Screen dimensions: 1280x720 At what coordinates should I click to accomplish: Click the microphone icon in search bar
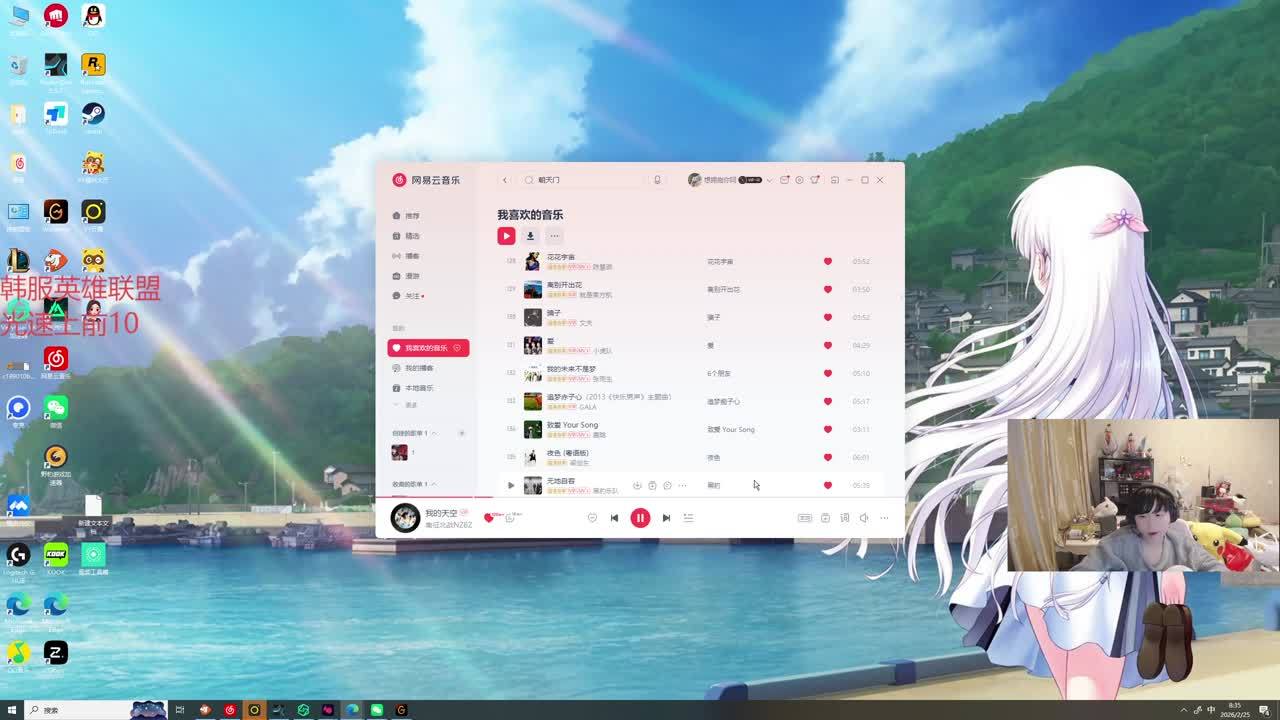pos(657,180)
